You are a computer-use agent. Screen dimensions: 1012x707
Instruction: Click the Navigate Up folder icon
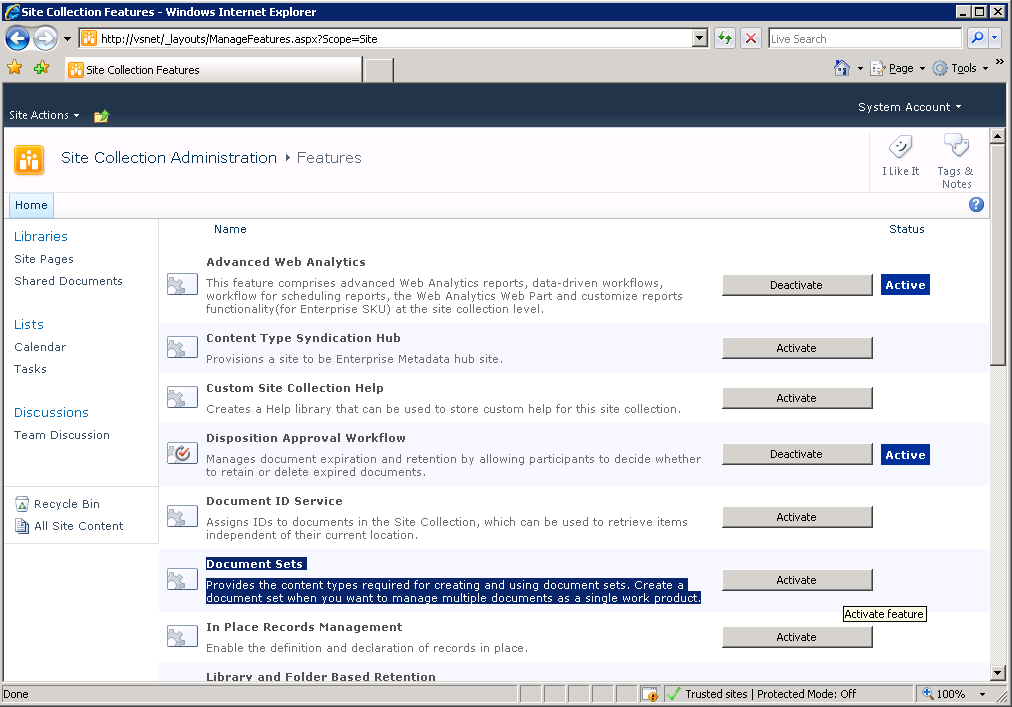pos(101,116)
